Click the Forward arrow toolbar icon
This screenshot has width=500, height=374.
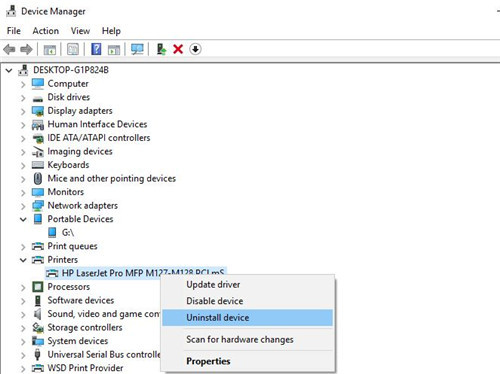pos(26,50)
